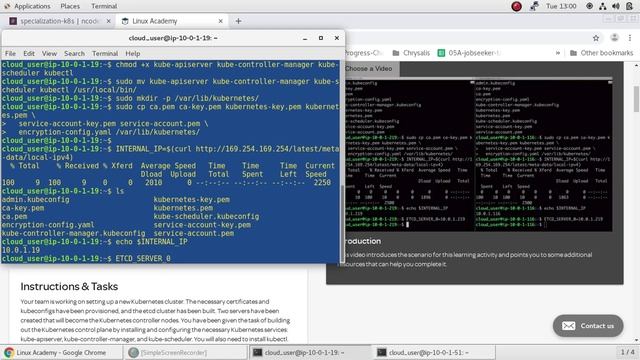This screenshot has height=360, width=640.
Task: Switch to the specialization-k8s browser tab
Action: click(x=59, y=21)
